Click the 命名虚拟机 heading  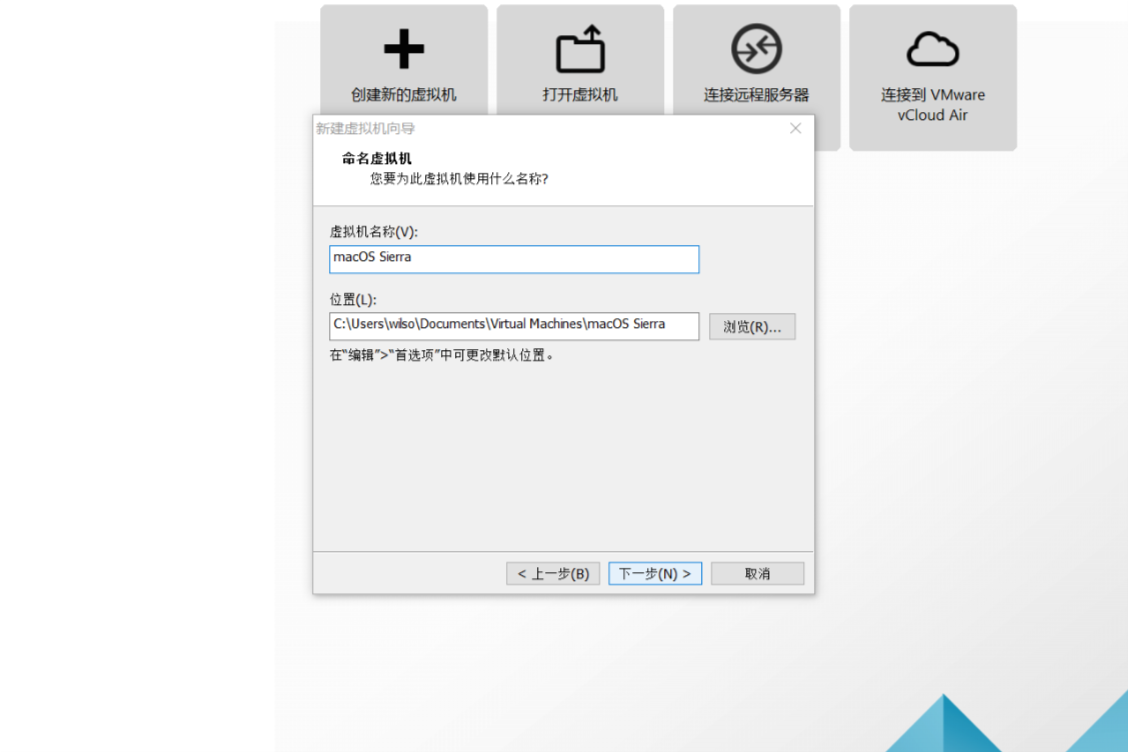(x=376, y=158)
